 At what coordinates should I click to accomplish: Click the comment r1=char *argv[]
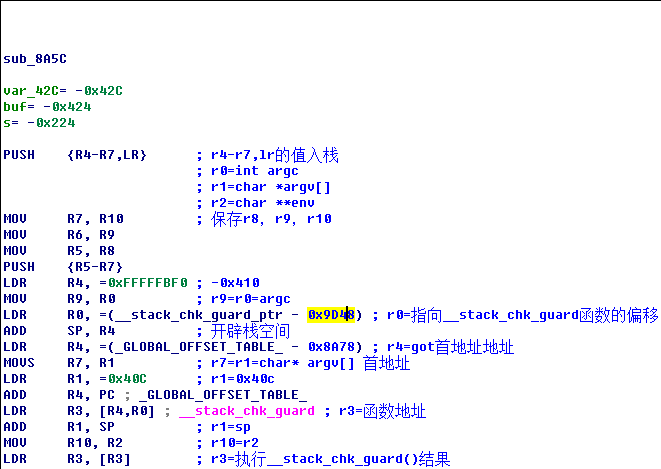pos(271,187)
